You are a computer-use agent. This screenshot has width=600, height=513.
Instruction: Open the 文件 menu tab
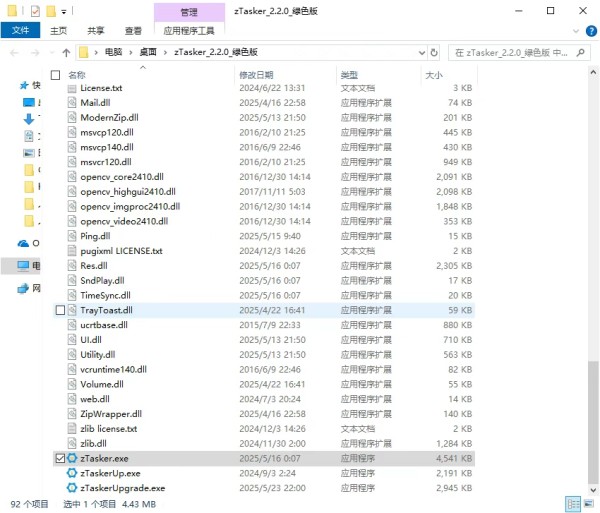point(20,30)
